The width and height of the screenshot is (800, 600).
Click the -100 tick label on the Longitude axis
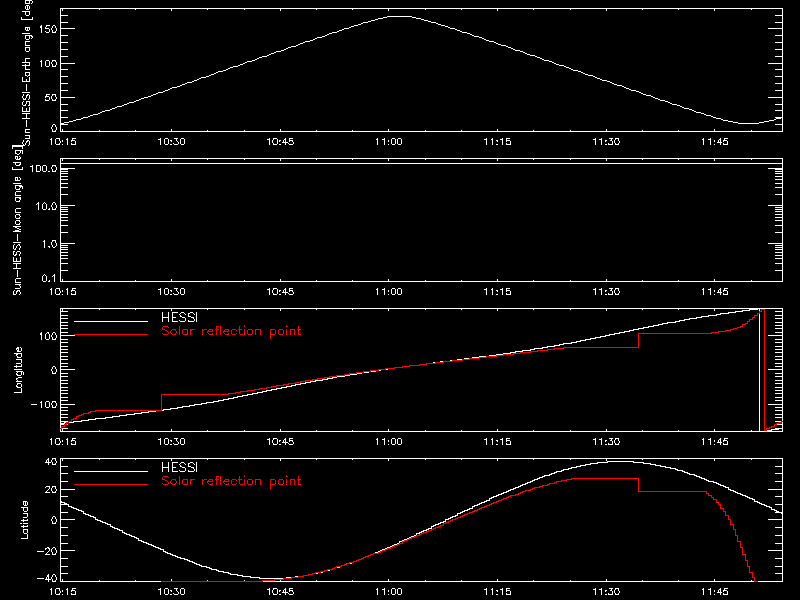click(x=44, y=404)
